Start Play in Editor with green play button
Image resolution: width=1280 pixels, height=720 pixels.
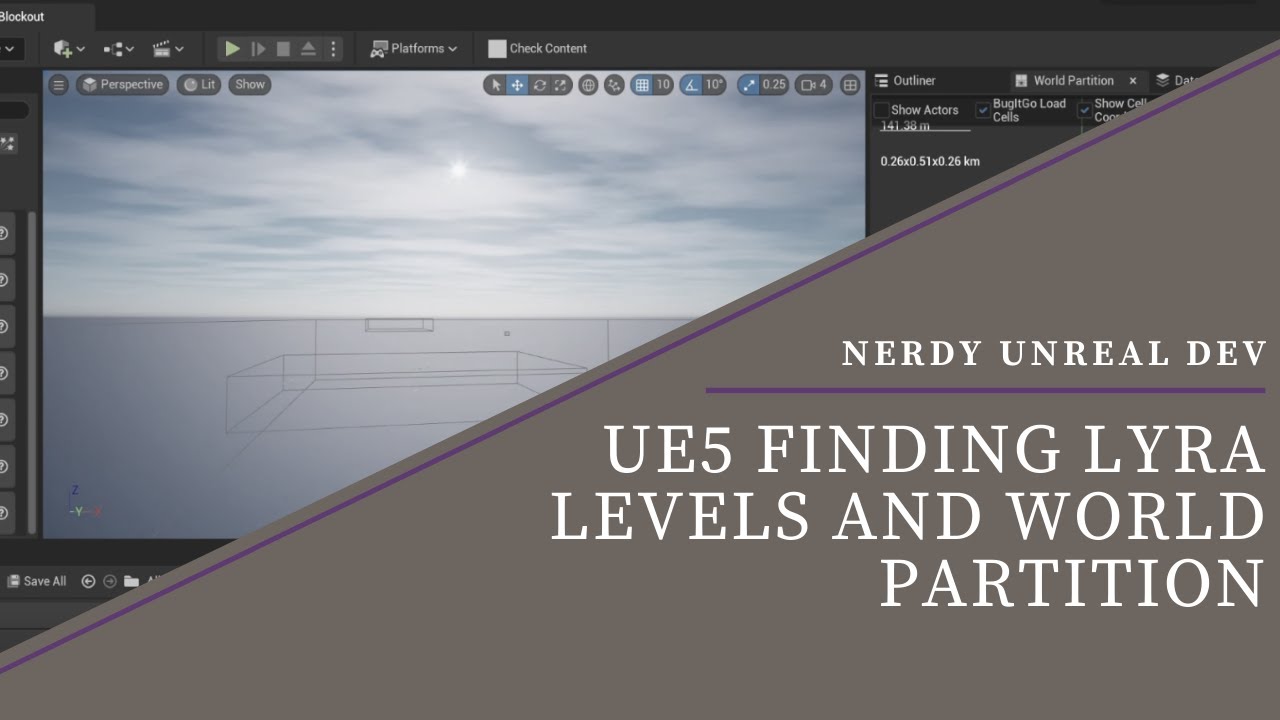pyautogui.click(x=232, y=48)
